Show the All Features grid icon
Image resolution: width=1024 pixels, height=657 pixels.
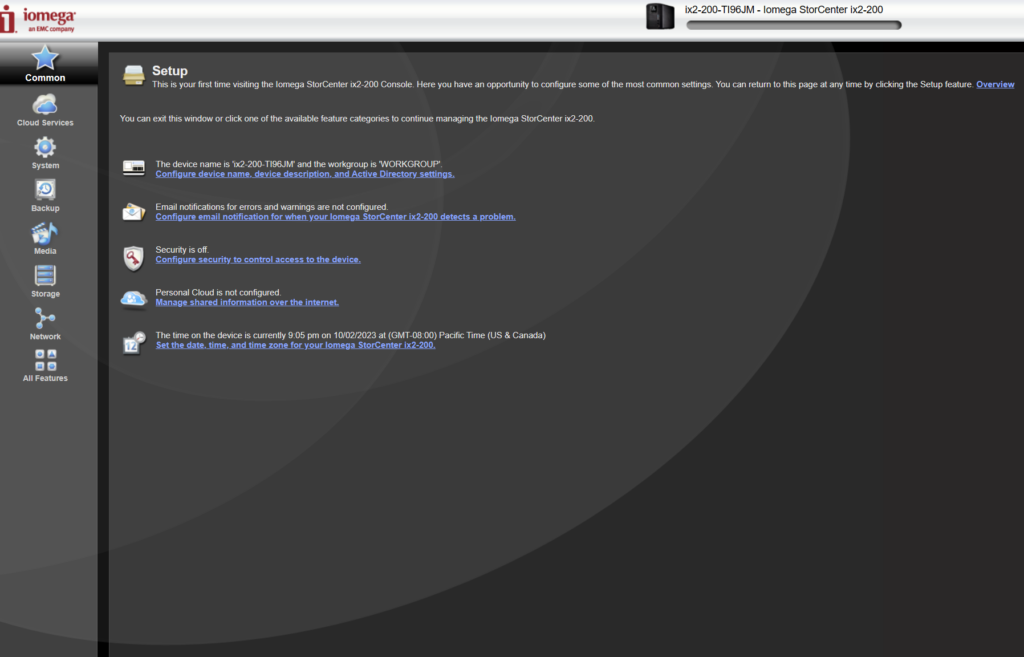[45, 360]
